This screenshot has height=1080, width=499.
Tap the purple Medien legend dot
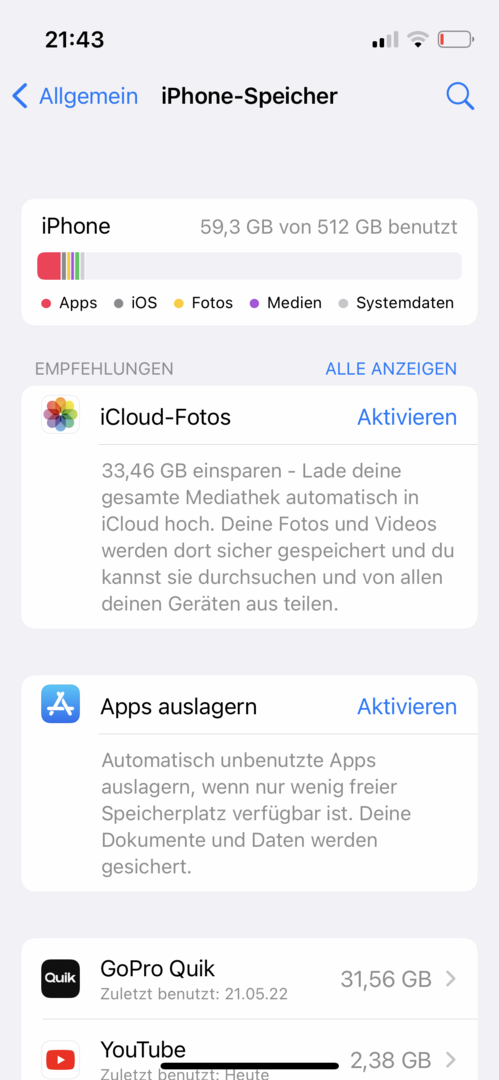click(x=254, y=303)
